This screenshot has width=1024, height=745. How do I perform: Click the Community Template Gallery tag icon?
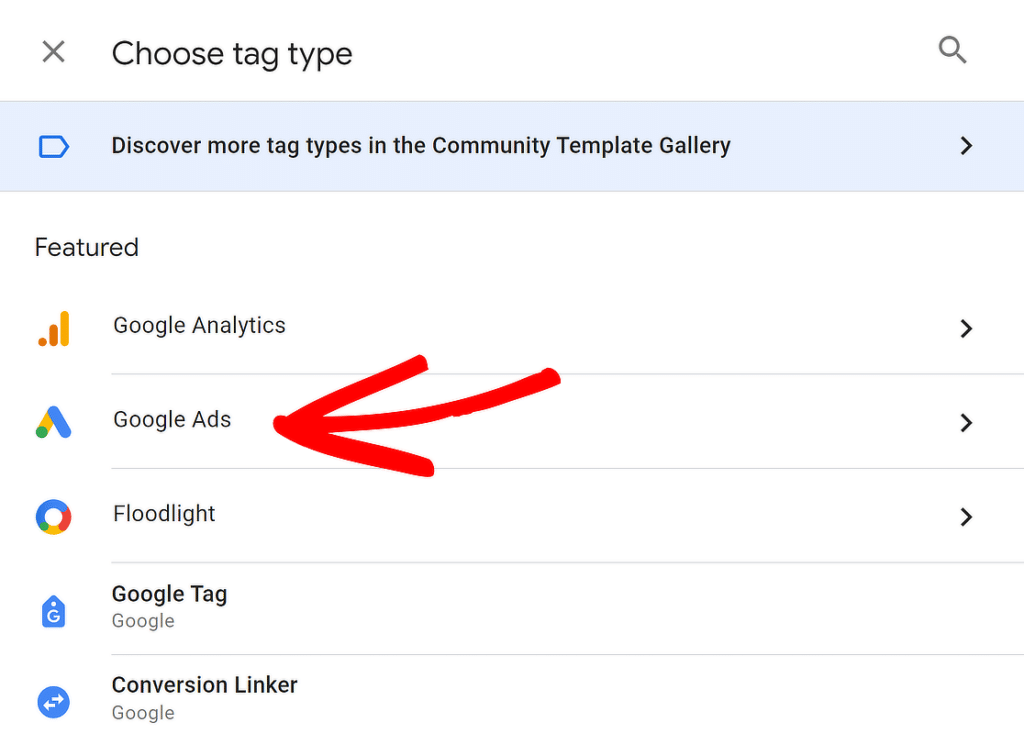tap(53, 146)
